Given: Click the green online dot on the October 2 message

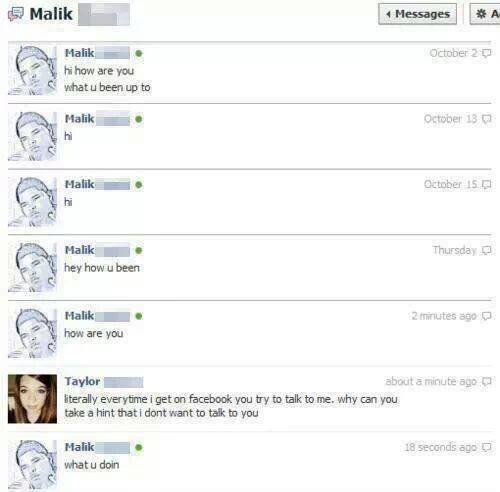Looking at the screenshot, I should pos(139,53).
